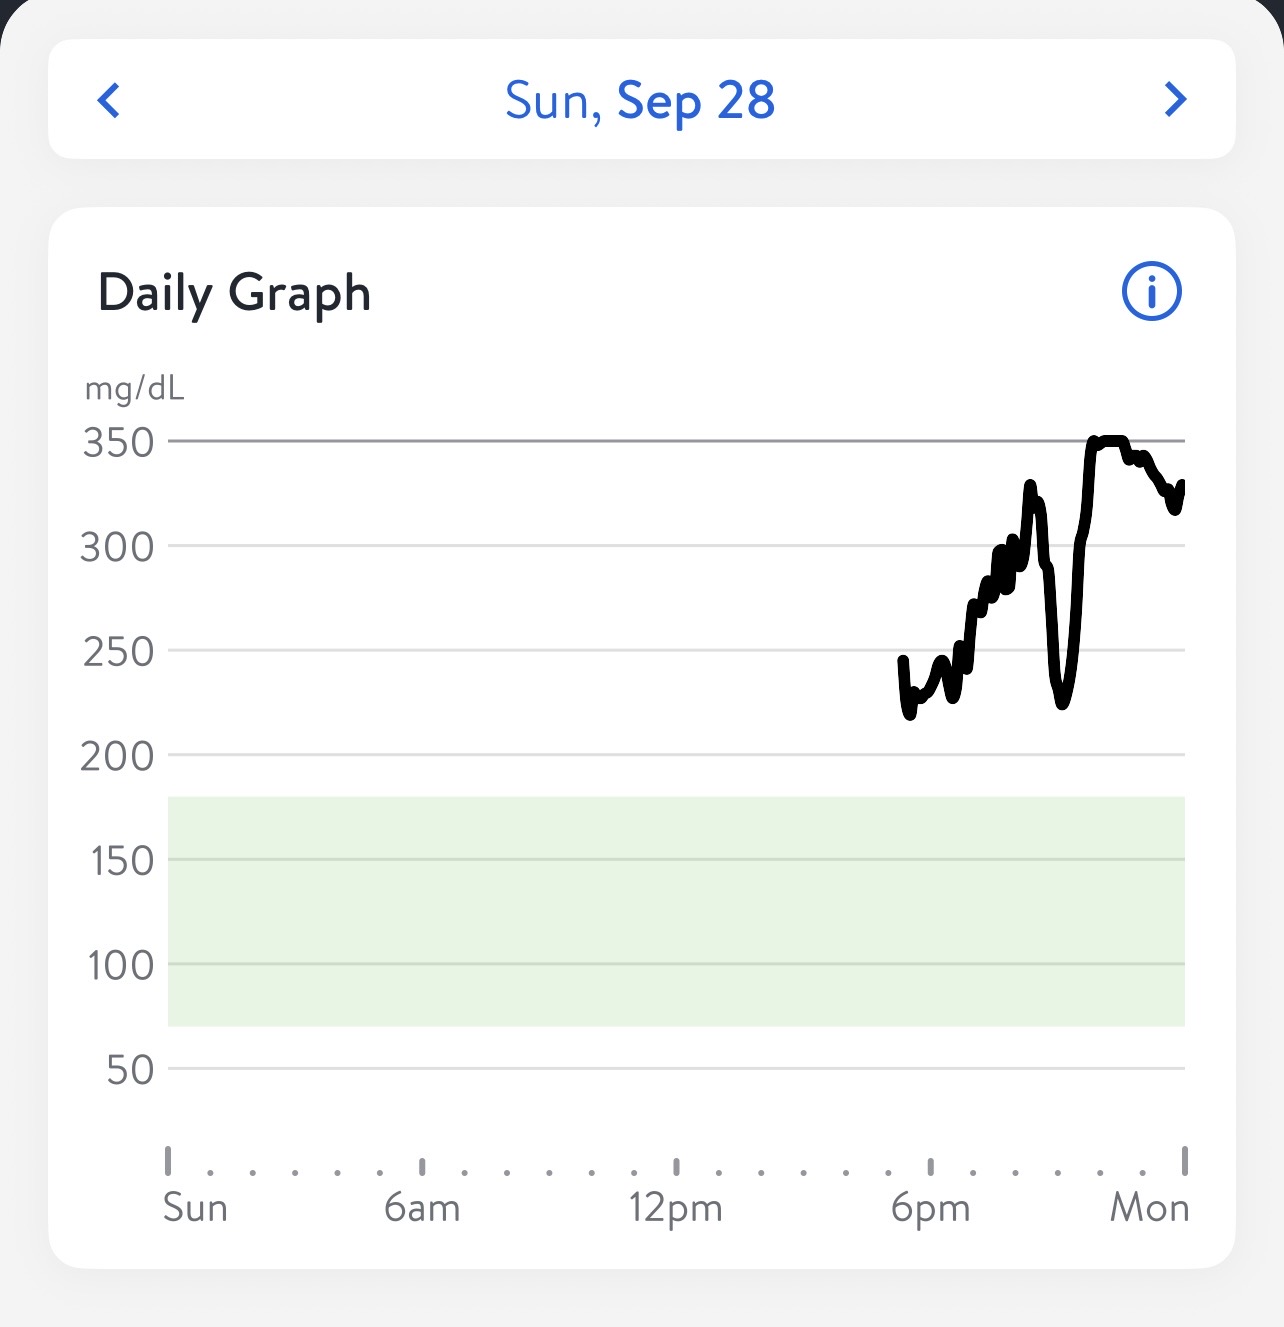Open the Daily Graph info icon

pos(1152,292)
